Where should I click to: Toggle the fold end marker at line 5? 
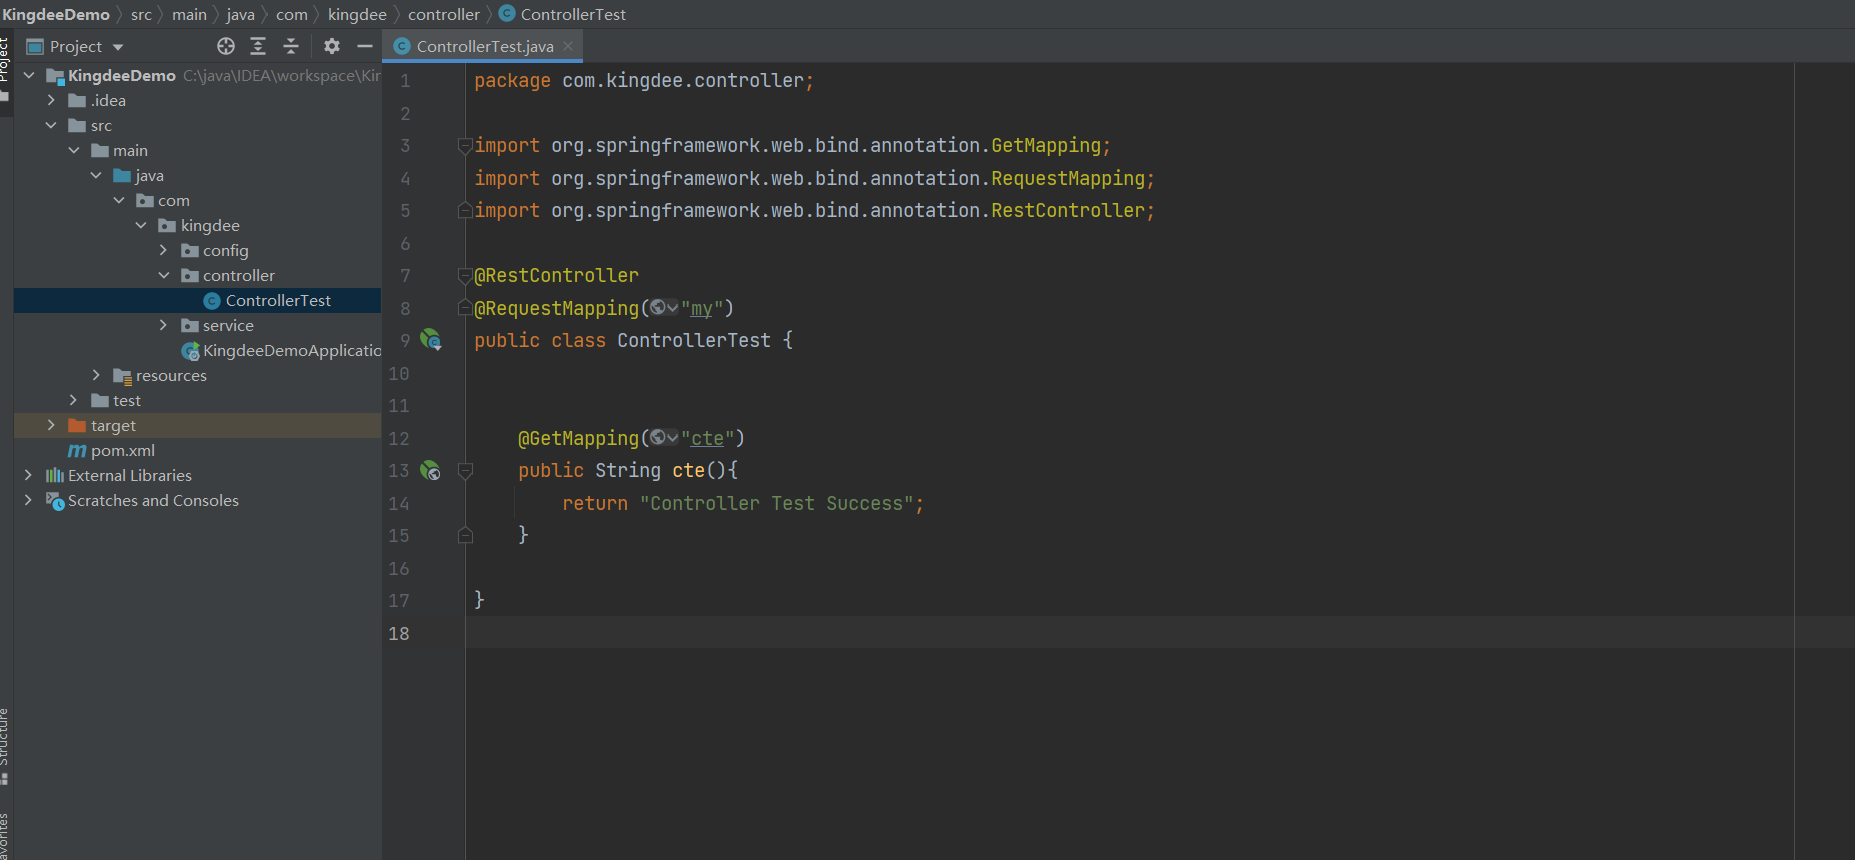[465, 211]
